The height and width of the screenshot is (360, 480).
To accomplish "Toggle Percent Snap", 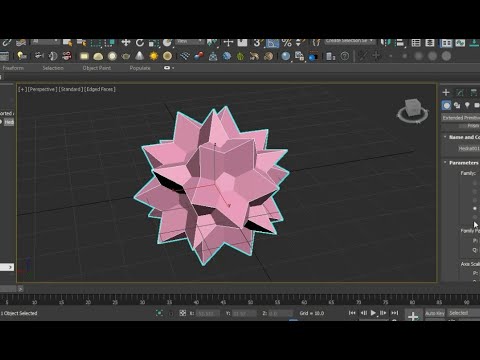I will 286,43.
